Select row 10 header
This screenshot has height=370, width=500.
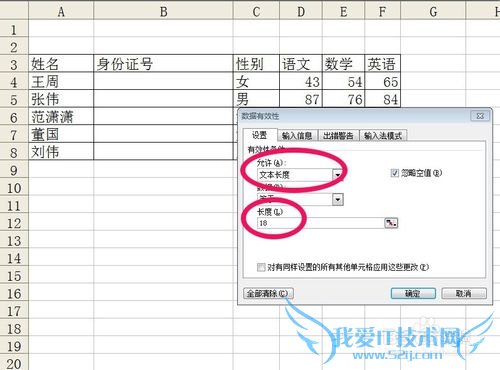pyautogui.click(x=14, y=188)
